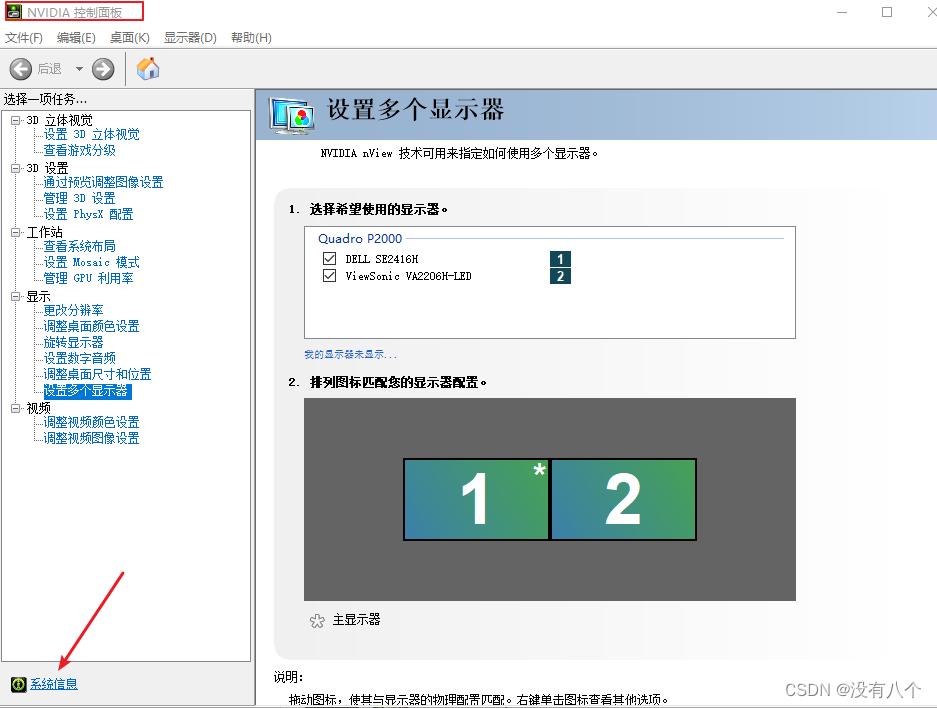Uncheck the DELL SE2416H display checkbox
This screenshot has height=708, width=937.
pyautogui.click(x=329, y=259)
